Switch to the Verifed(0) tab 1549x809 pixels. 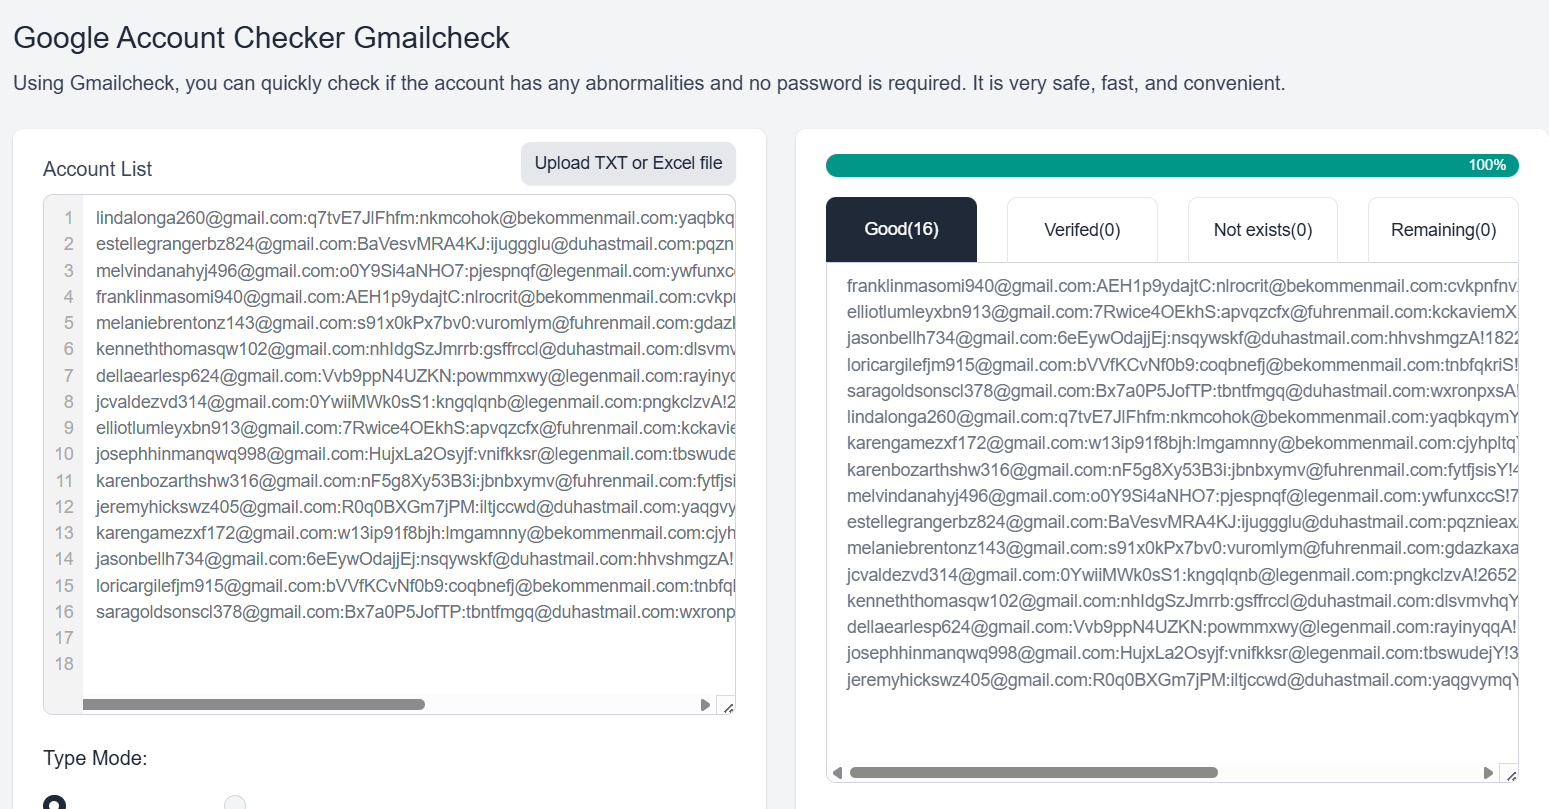point(1082,230)
